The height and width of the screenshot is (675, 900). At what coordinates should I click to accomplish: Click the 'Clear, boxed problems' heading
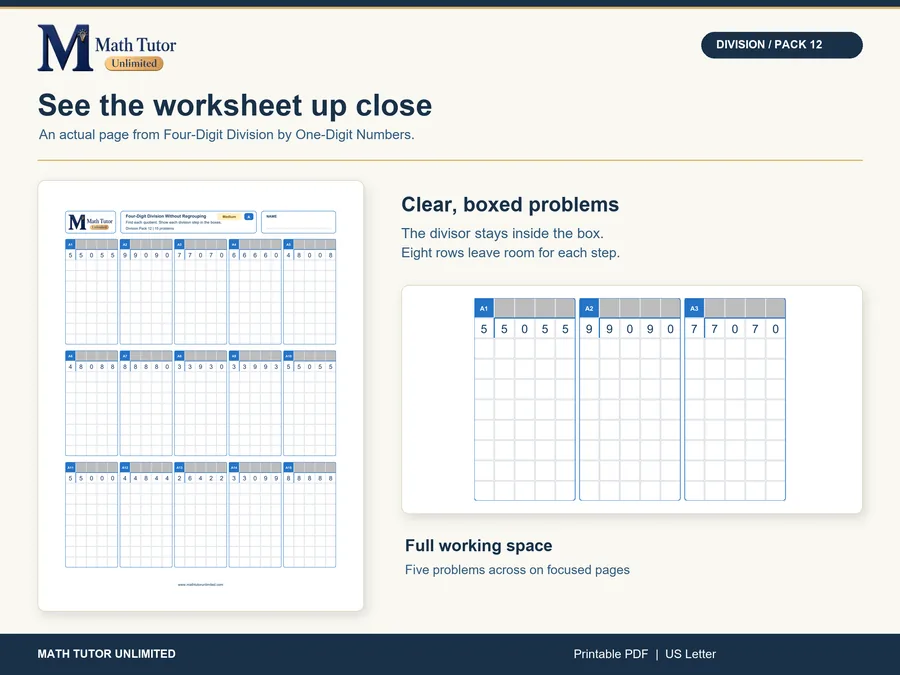click(510, 204)
